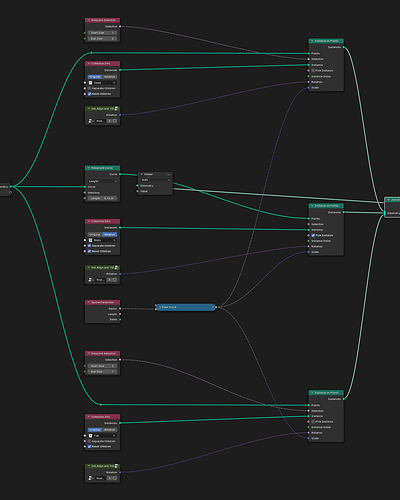Collapse the Spline Parameter node with its arrow
This screenshot has height=500, width=400.
click(89, 302)
